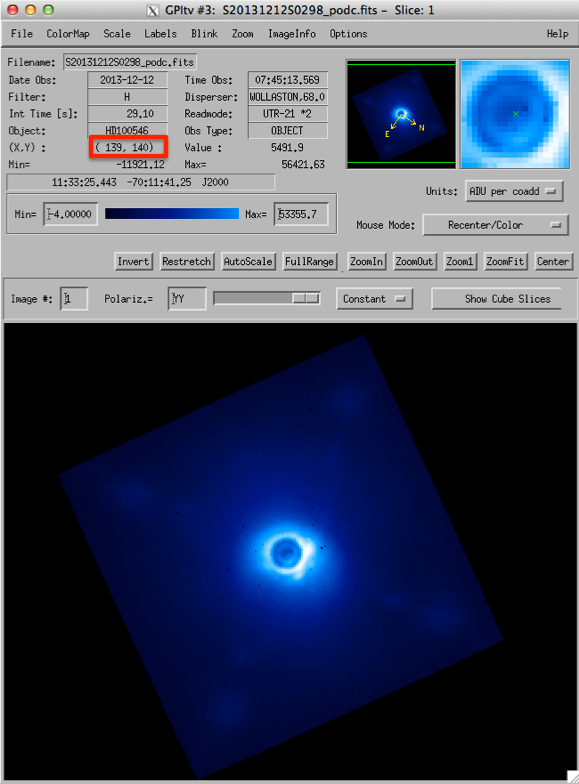
Task: Open the ColorMap menu
Action: click(68, 34)
